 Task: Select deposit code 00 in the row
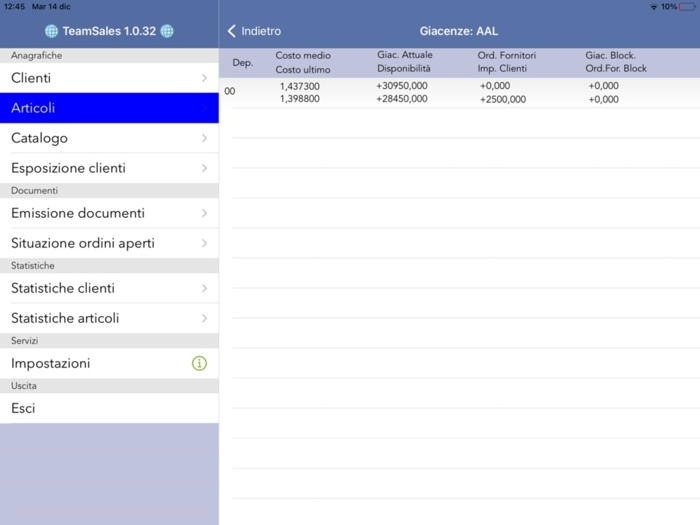(x=229, y=92)
